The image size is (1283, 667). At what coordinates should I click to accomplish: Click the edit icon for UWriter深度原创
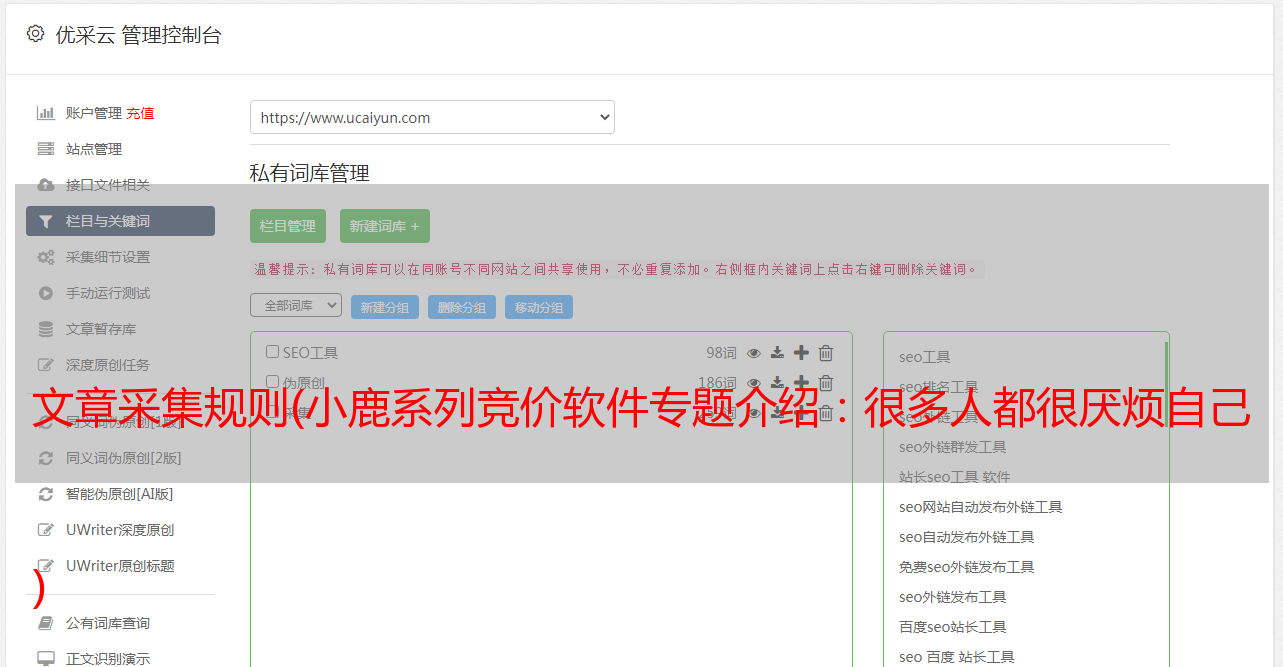pos(45,530)
